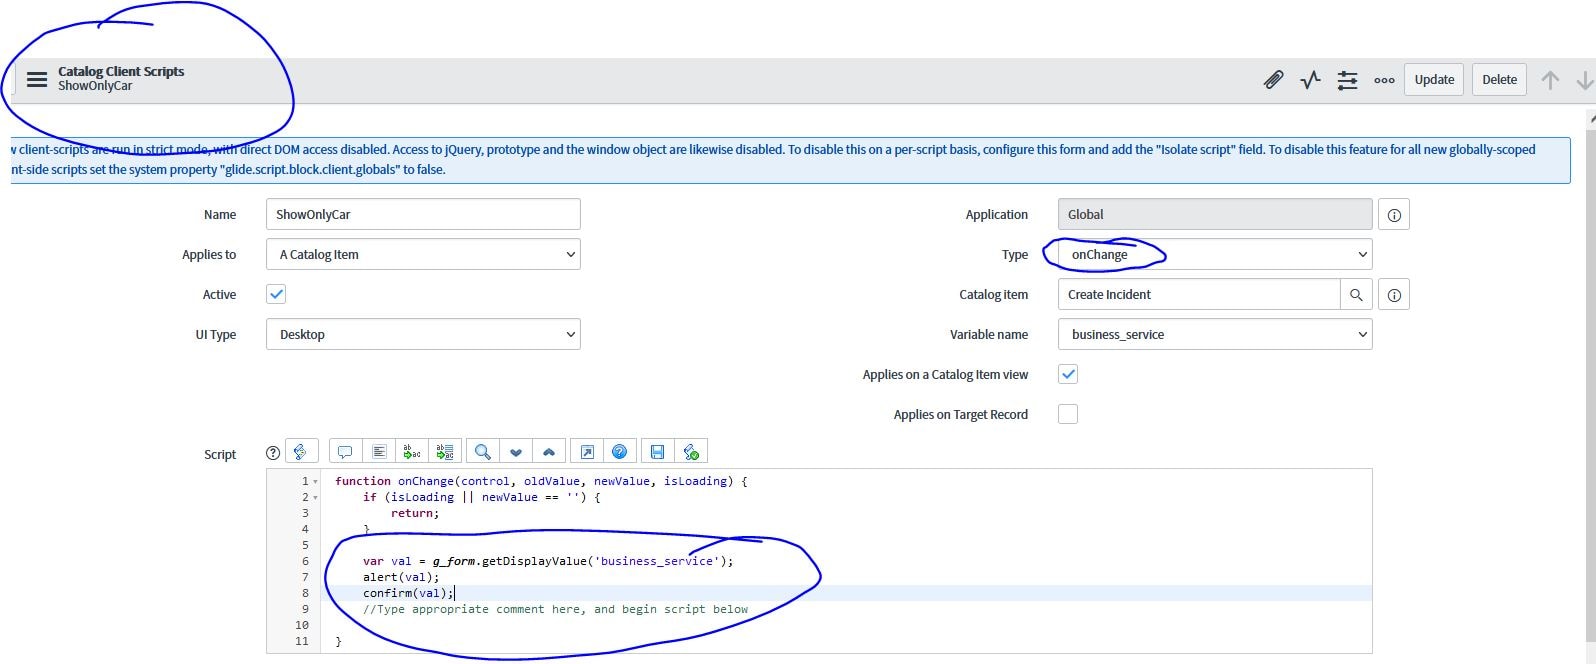1596x664 pixels.
Task: Open the activity stream icon
Action: pos(1310,80)
